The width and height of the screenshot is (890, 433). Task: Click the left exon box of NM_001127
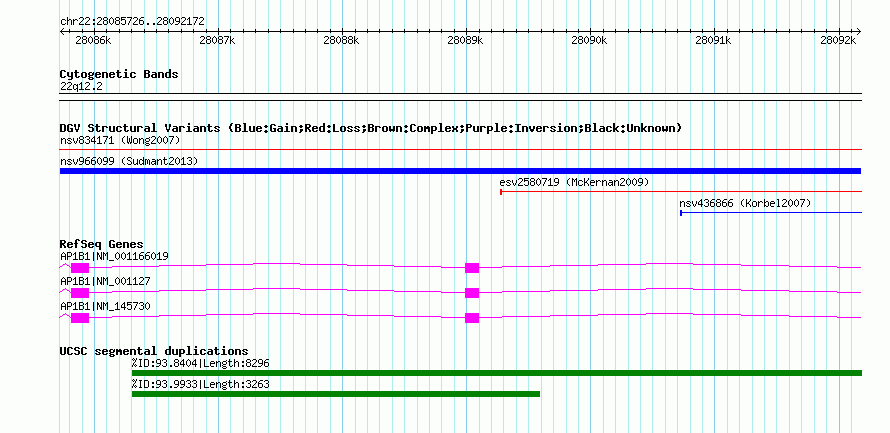click(x=80, y=293)
